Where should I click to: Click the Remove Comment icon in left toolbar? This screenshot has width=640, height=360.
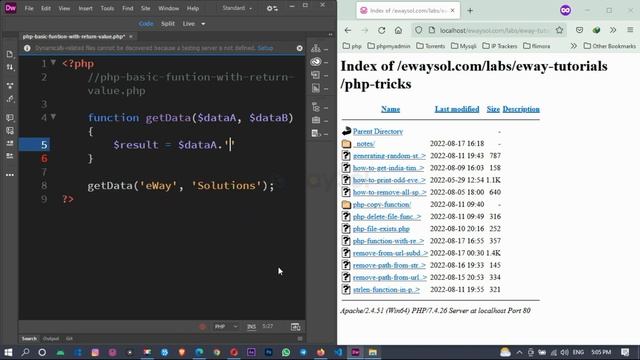10,131
